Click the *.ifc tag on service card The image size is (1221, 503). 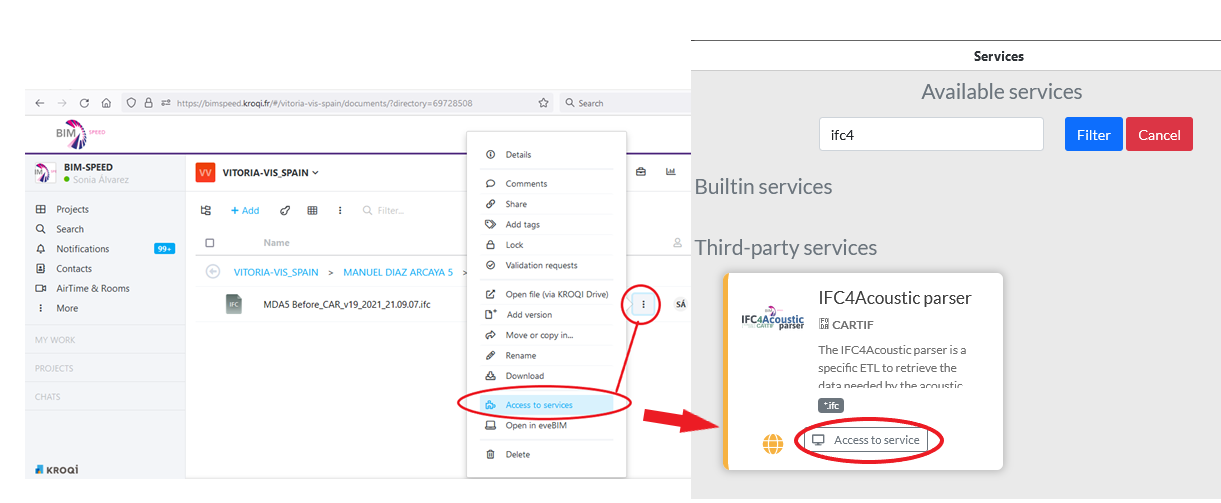pyautogui.click(x=831, y=405)
